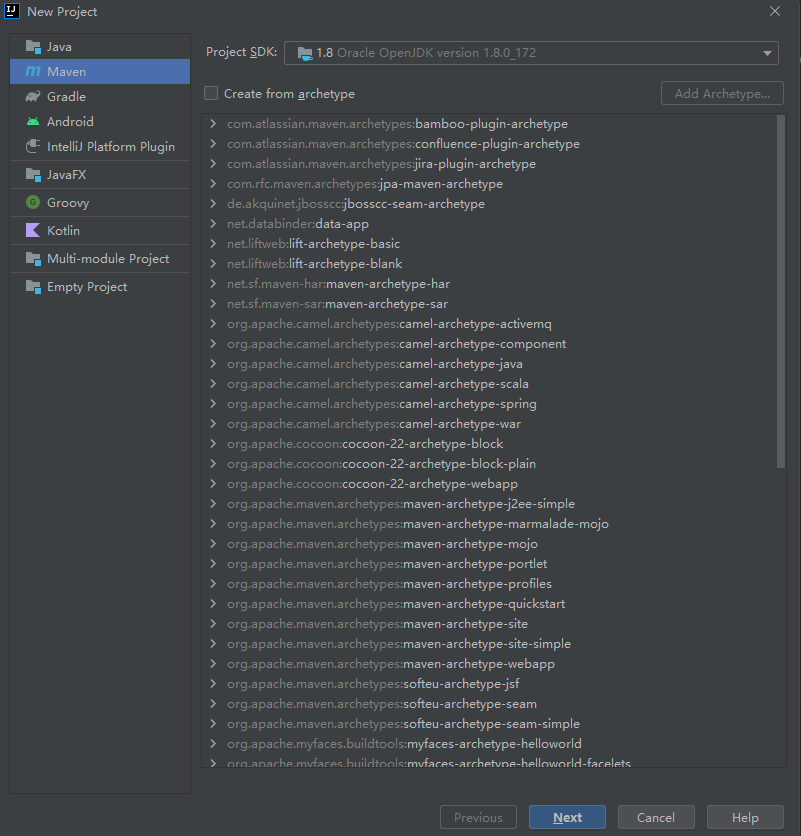This screenshot has height=836, width=801.
Task: Select cocoon-22-archetype-webapp row
Action: [x=489, y=484]
